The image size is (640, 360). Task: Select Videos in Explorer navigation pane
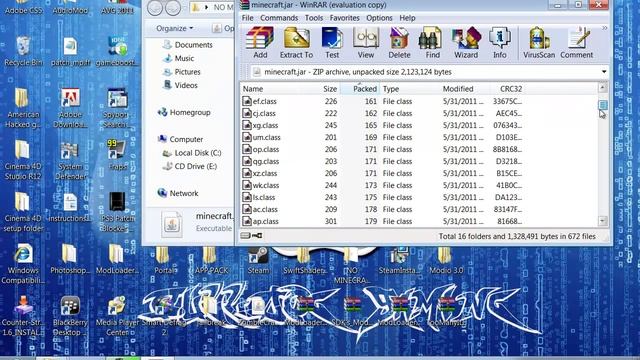[x=180, y=85]
